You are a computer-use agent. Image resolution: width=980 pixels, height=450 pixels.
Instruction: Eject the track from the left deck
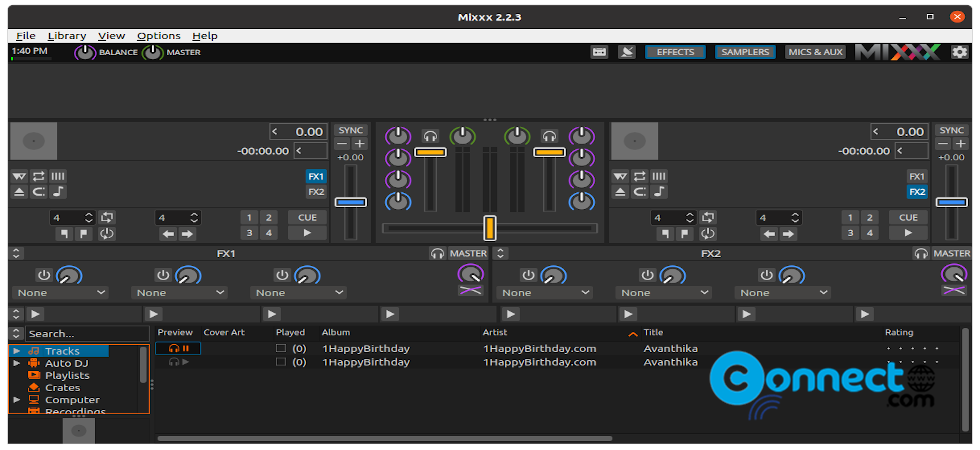pyautogui.click(x=19, y=192)
